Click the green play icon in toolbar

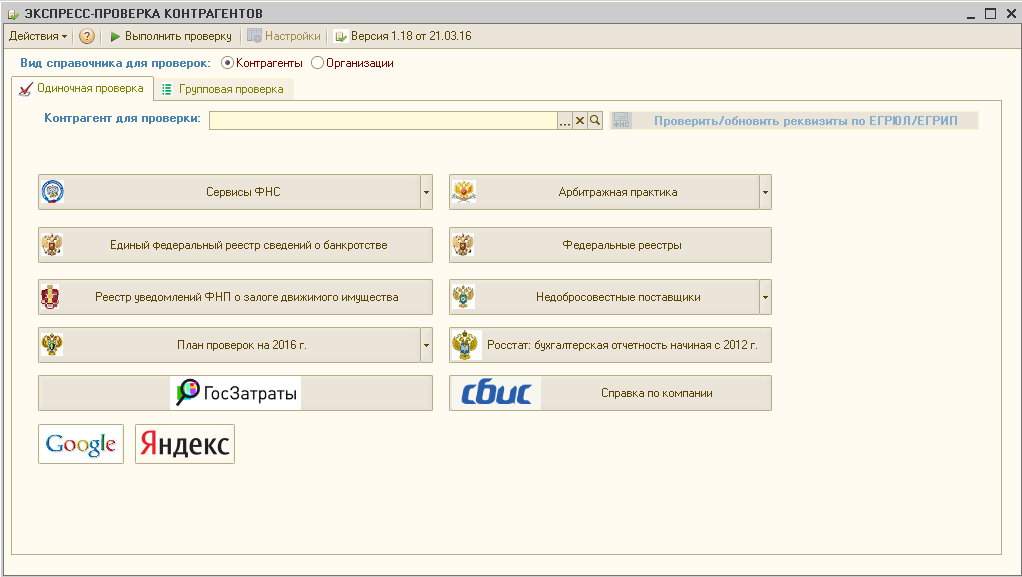(115, 37)
